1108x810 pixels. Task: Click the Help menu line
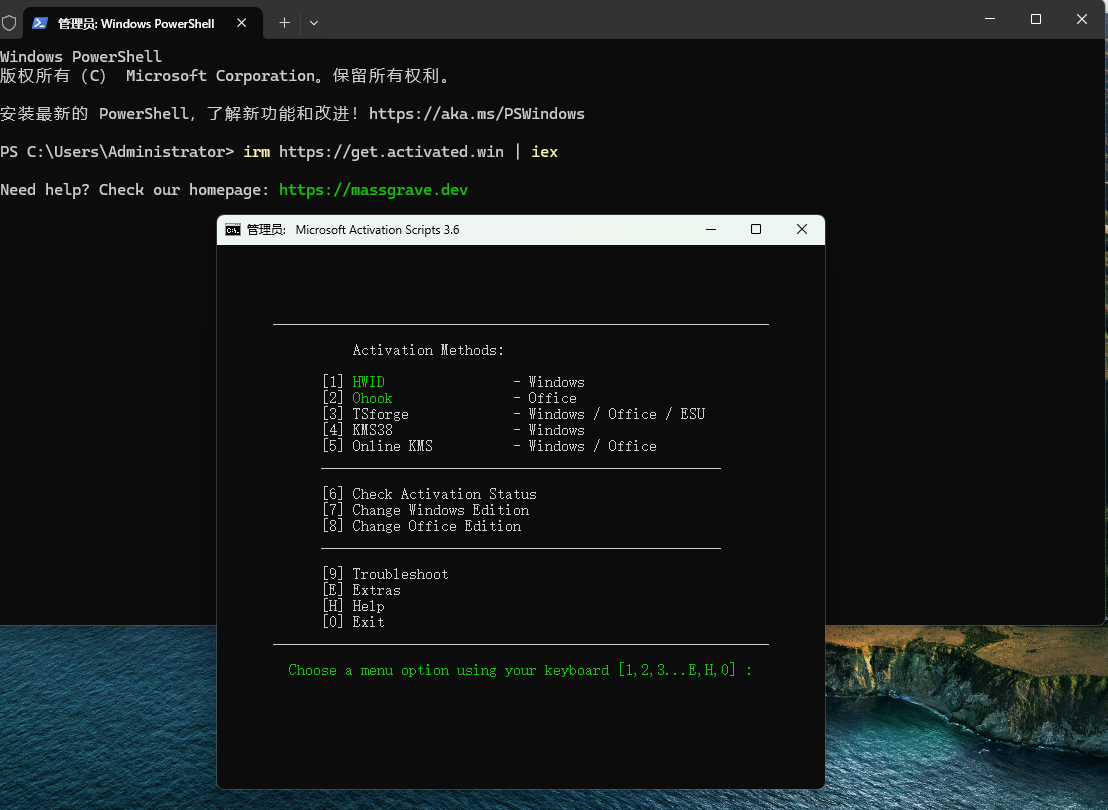pyautogui.click(x=353, y=606)
